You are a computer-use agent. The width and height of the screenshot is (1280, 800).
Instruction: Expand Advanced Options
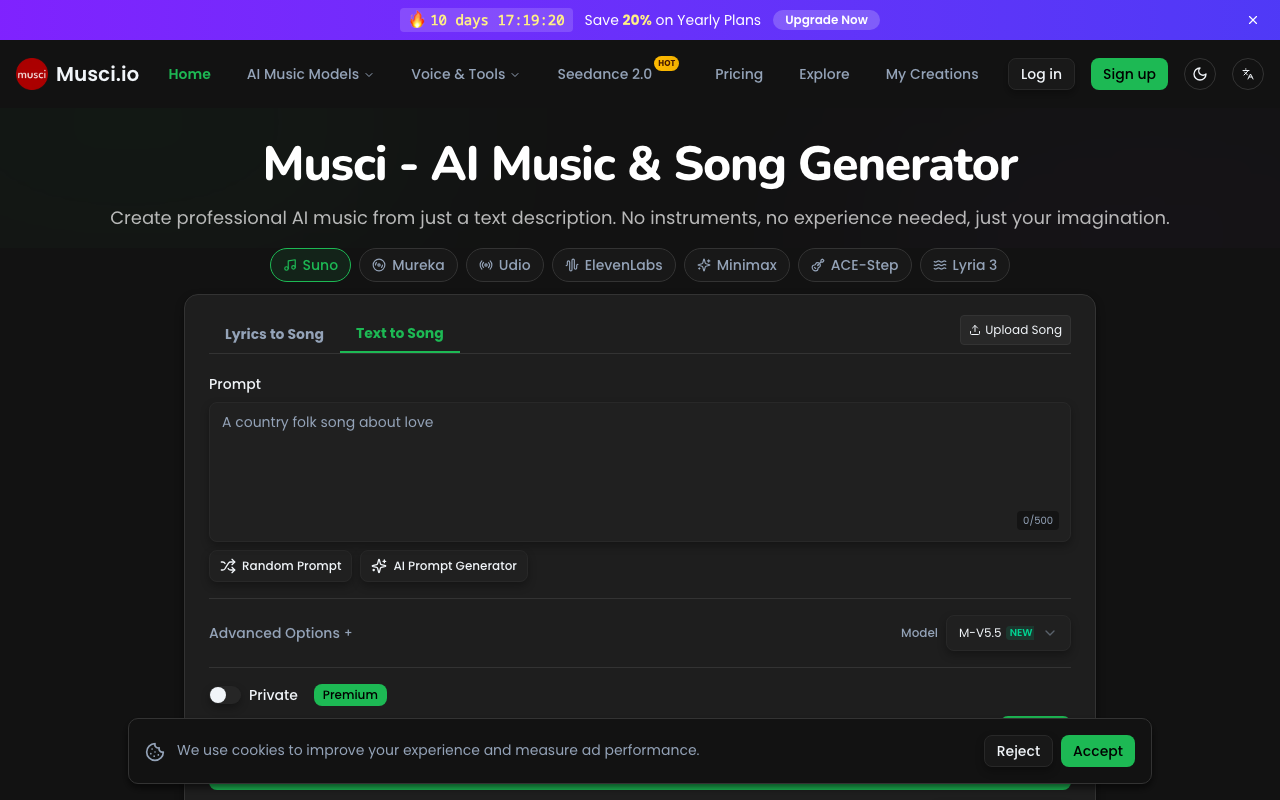pyautogui.click(x=280, y=633)
